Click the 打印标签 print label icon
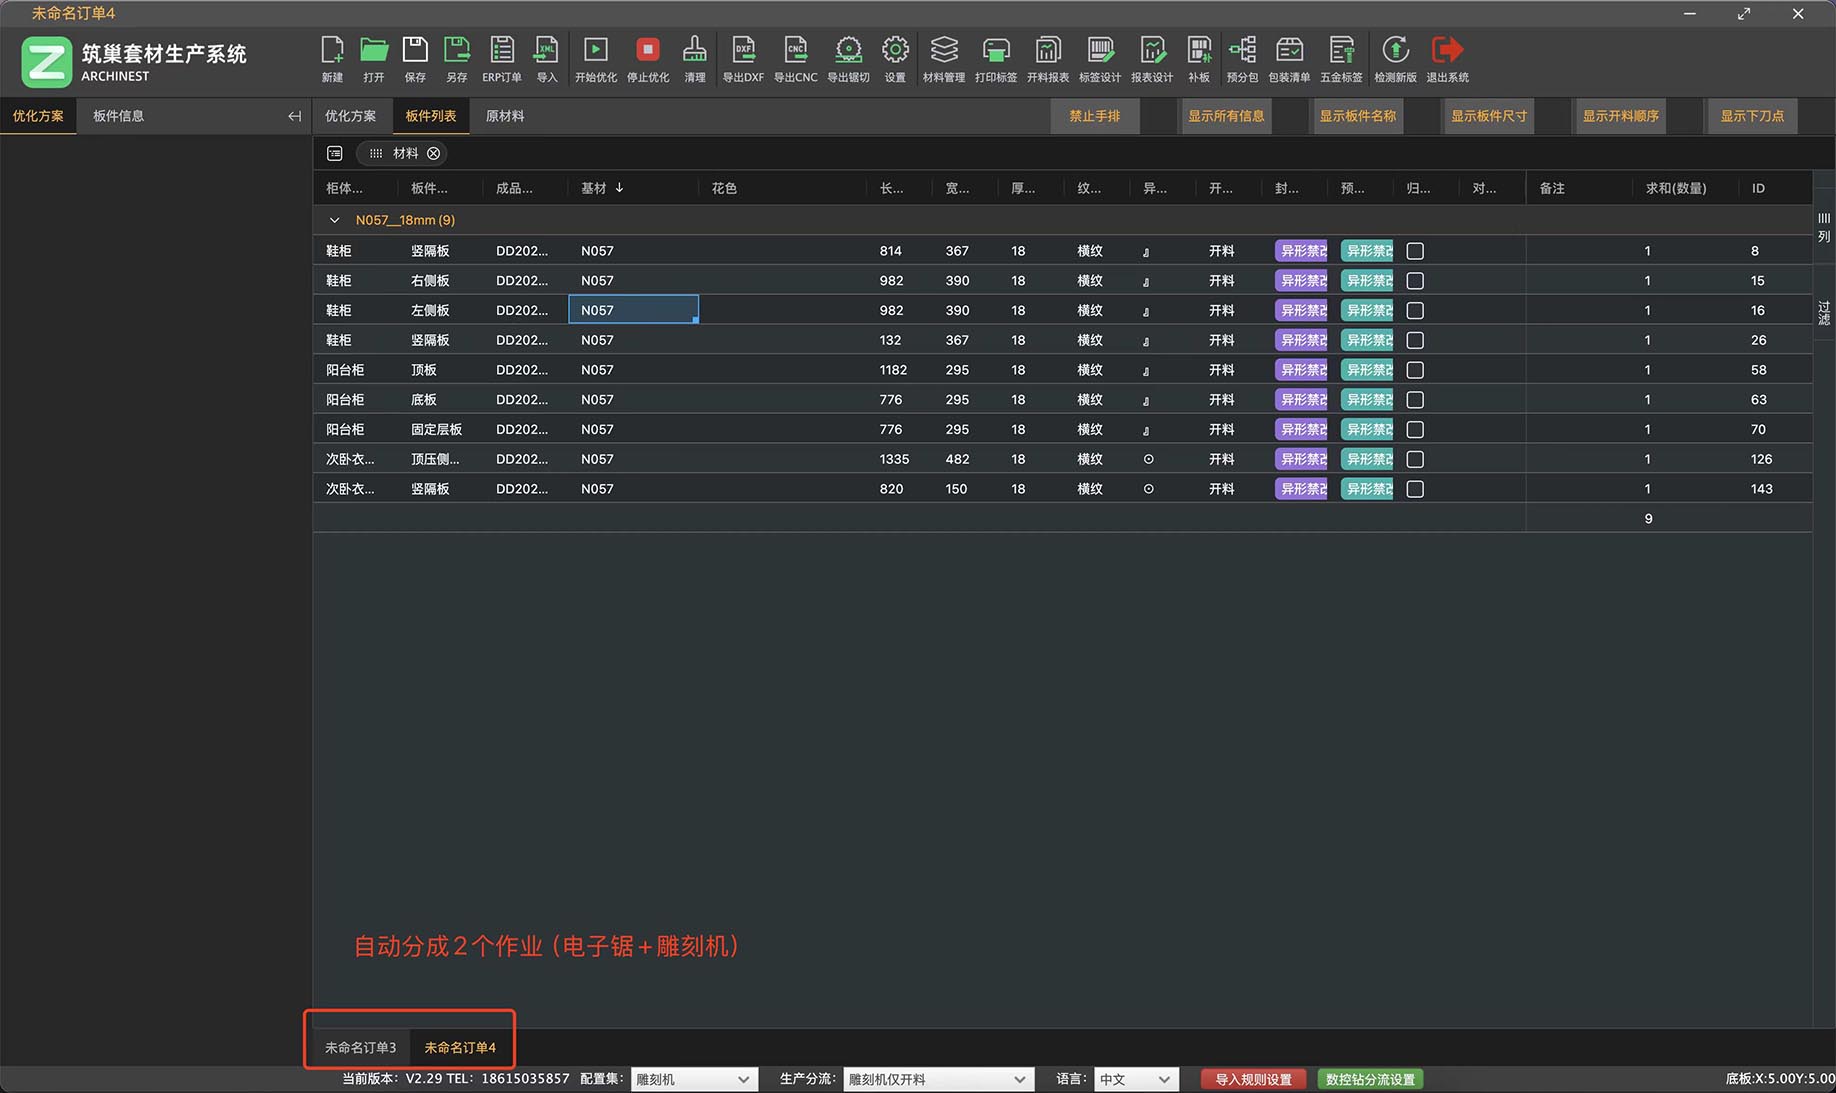 (995, 51)
